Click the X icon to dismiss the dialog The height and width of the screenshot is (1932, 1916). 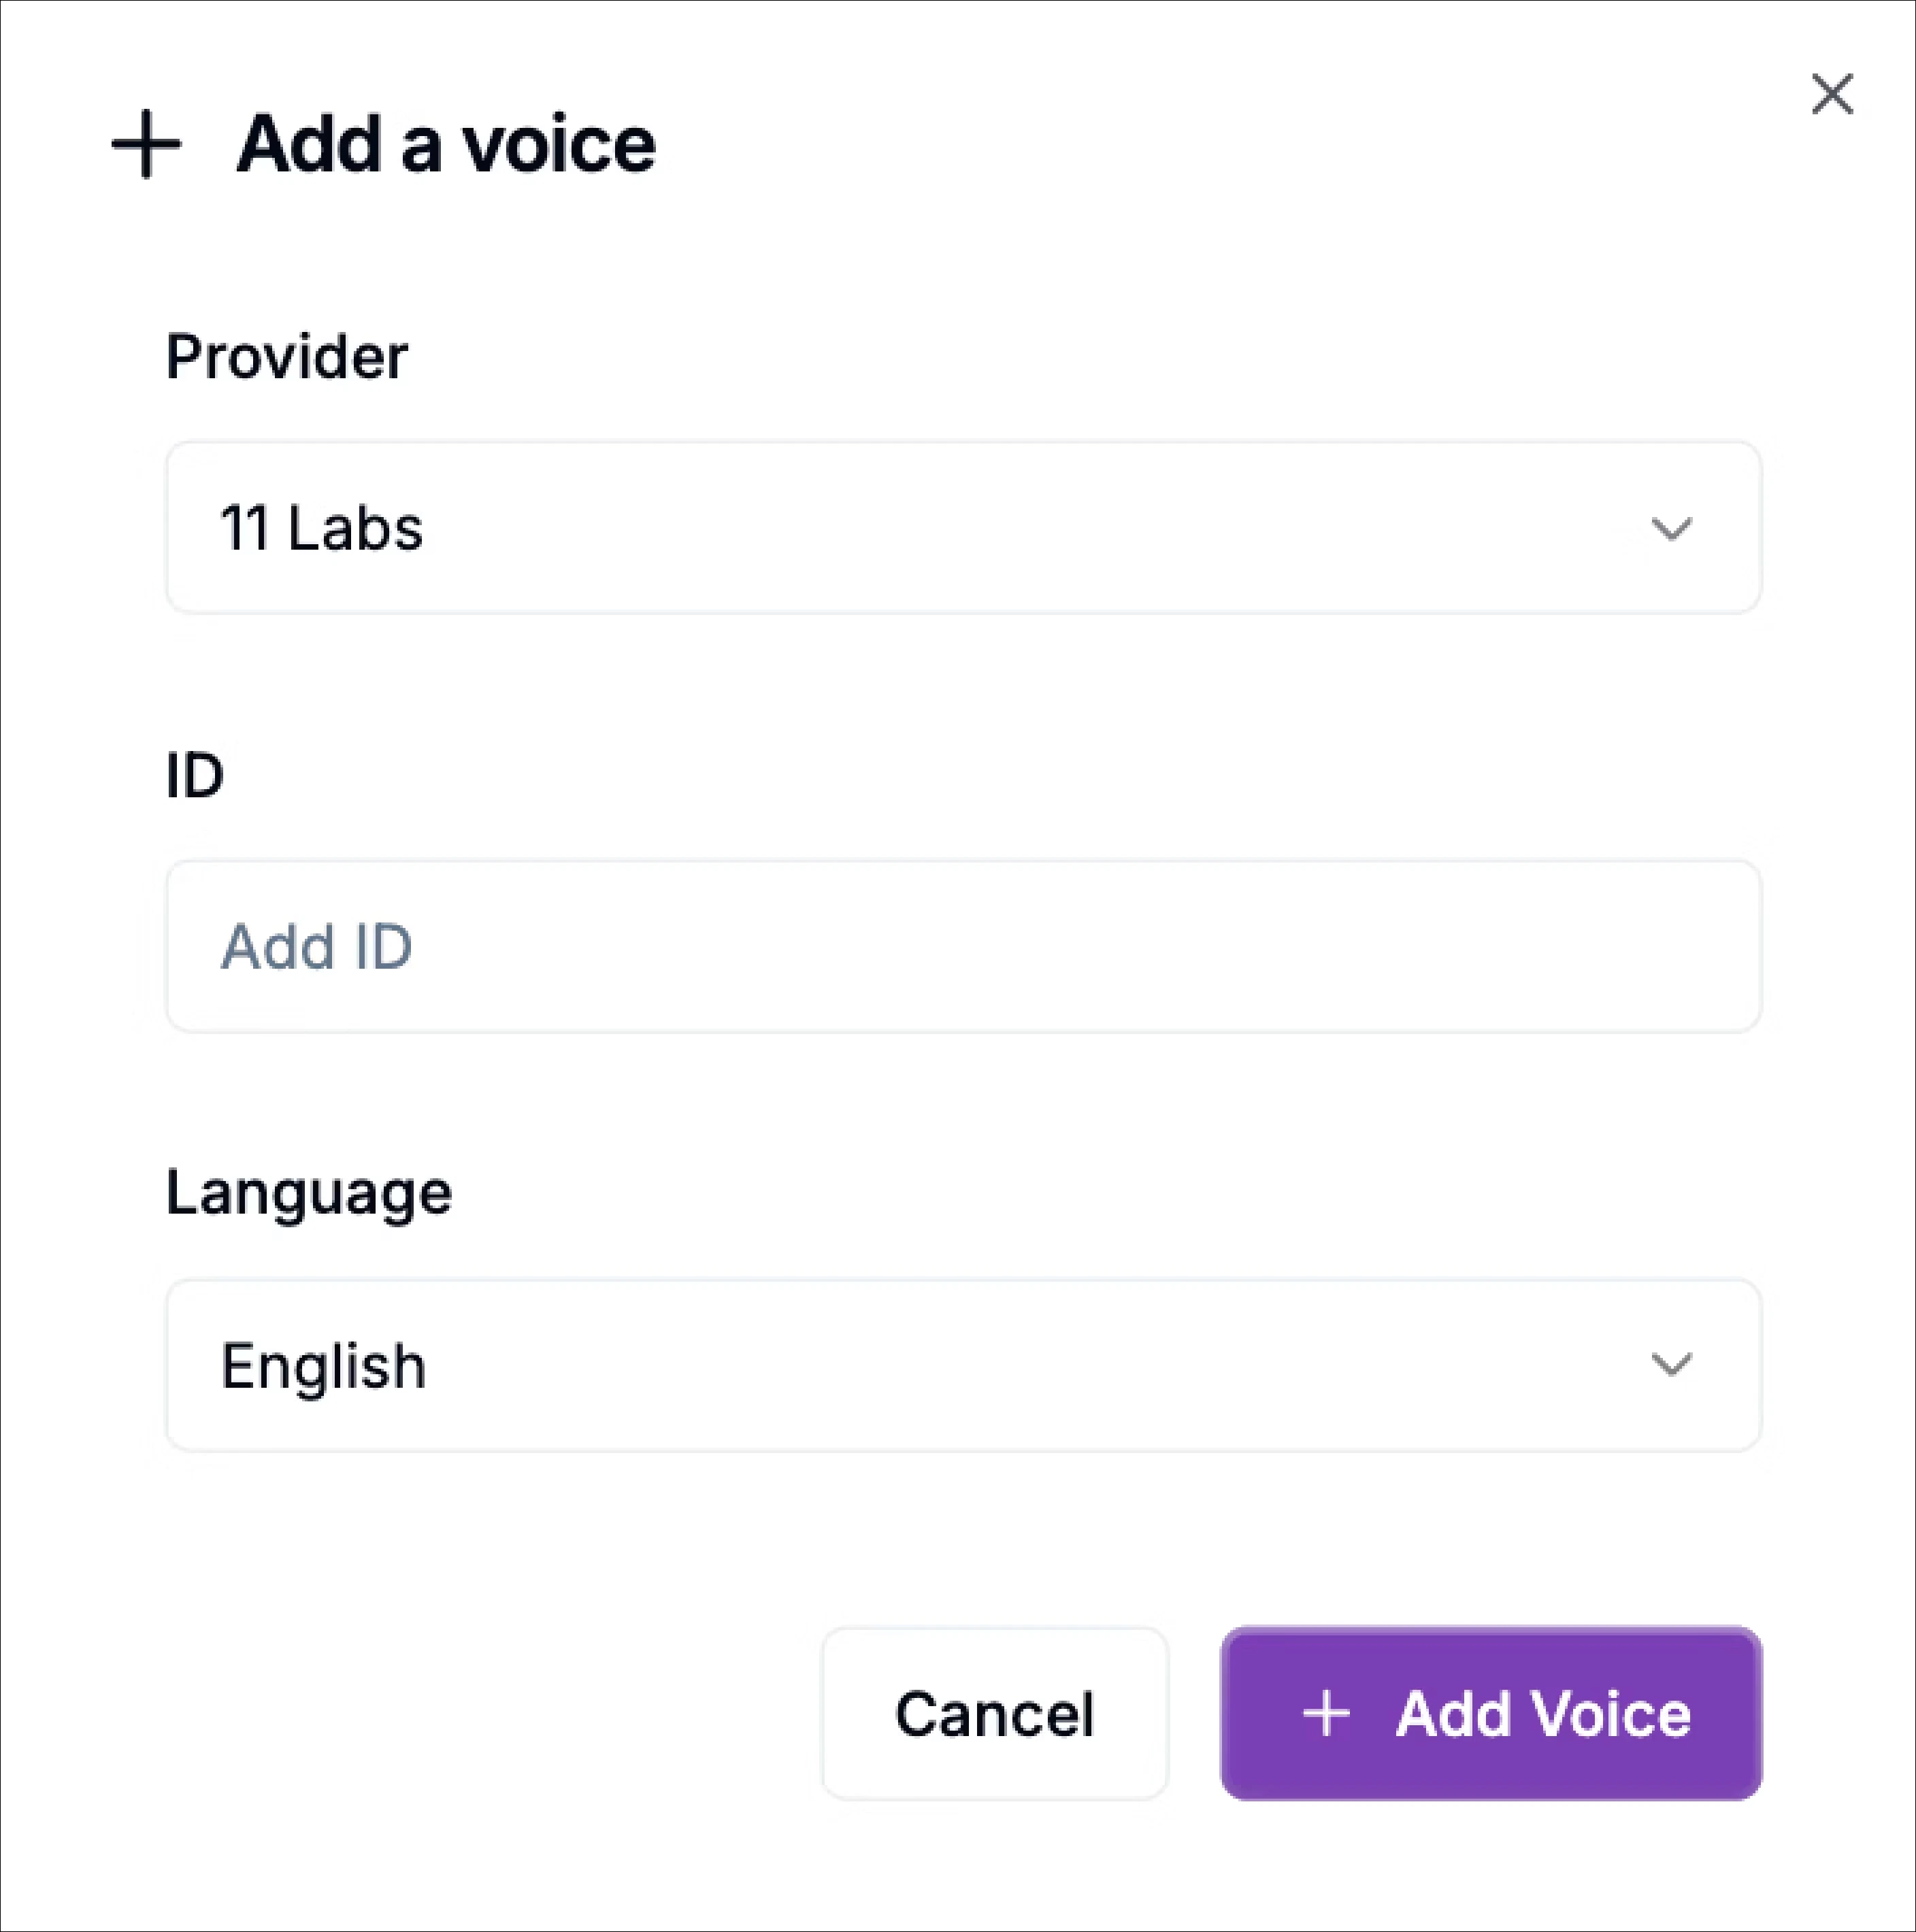tap(1832, 94)
